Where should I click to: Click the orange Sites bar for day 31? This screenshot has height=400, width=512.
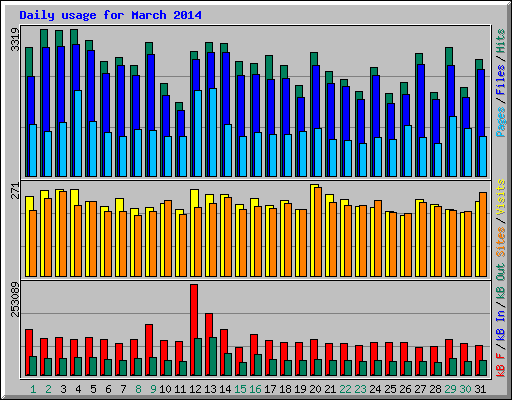tap(483, 234)
